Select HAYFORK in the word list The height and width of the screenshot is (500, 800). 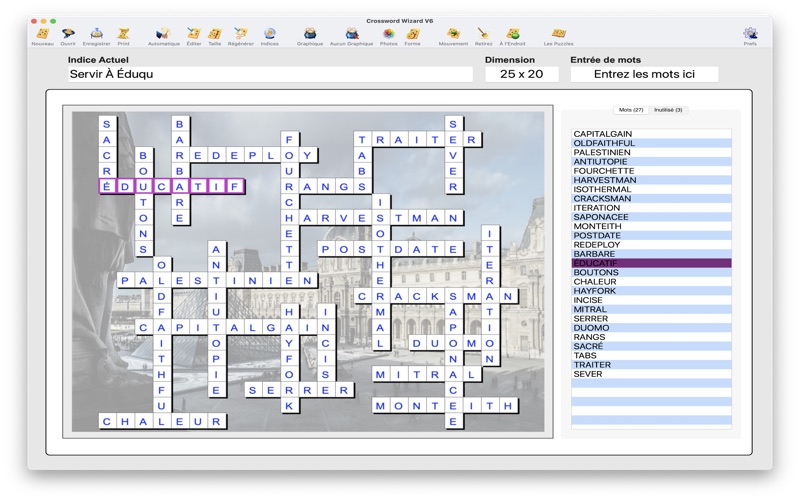click(x=652, y=290)
